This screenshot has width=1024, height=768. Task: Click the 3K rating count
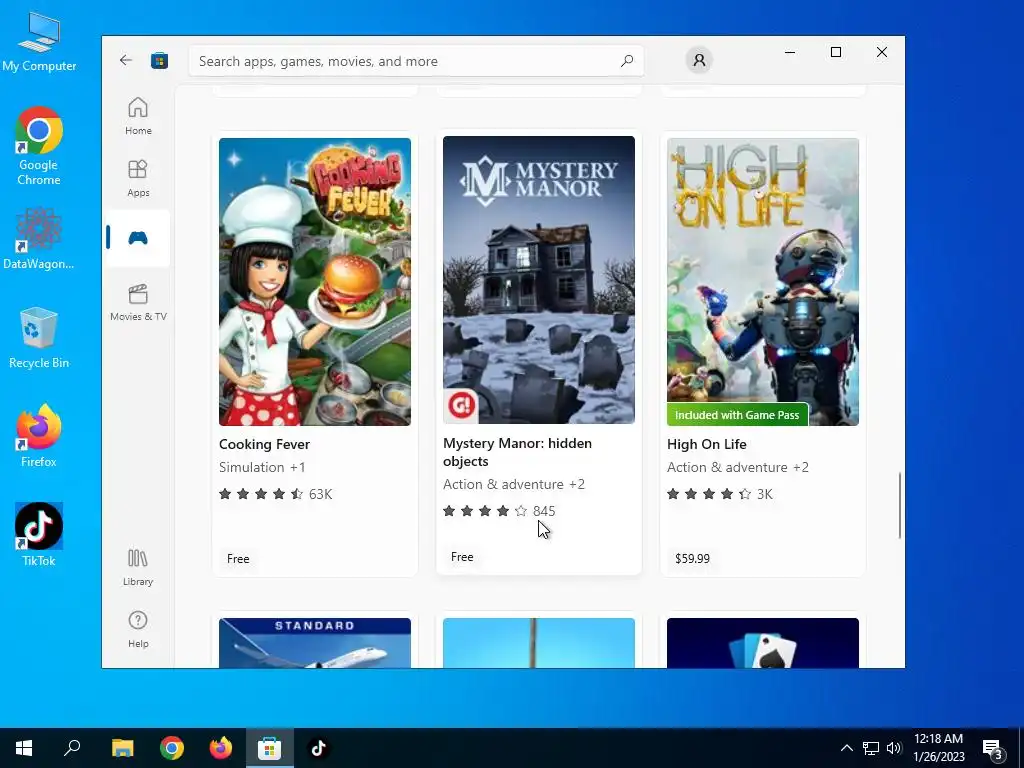(765, 494)
